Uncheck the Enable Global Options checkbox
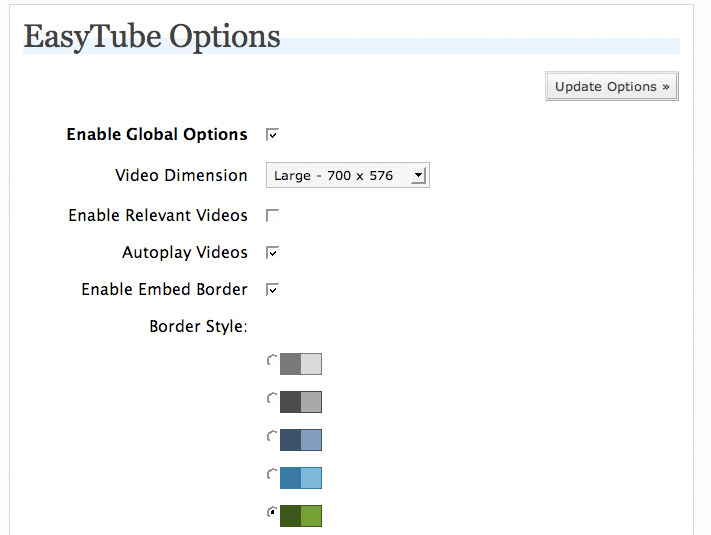The image size is (711, 535). pos(272,135)
